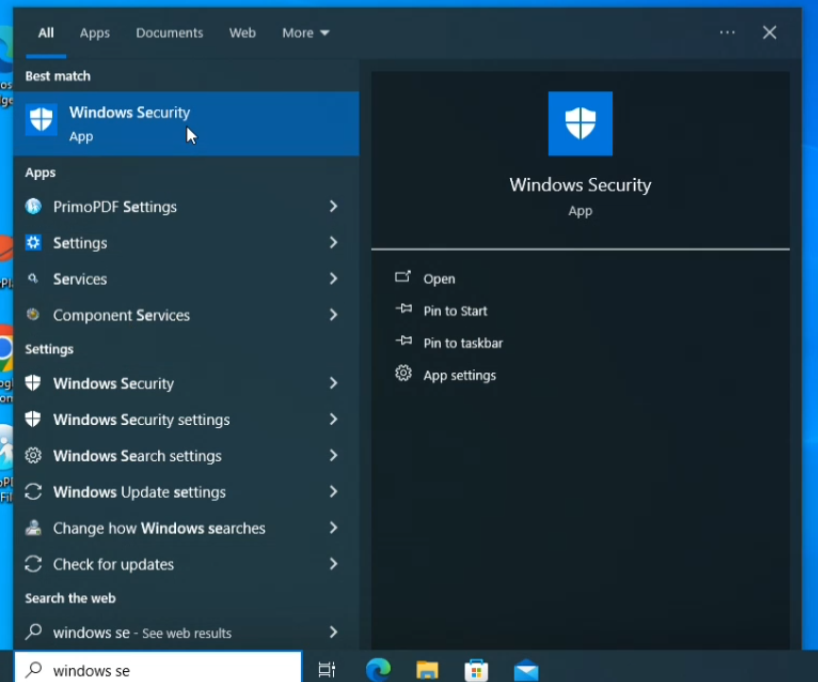Select Change how Windows searches text
The image size is (818, 682).
tap(159, 528)
